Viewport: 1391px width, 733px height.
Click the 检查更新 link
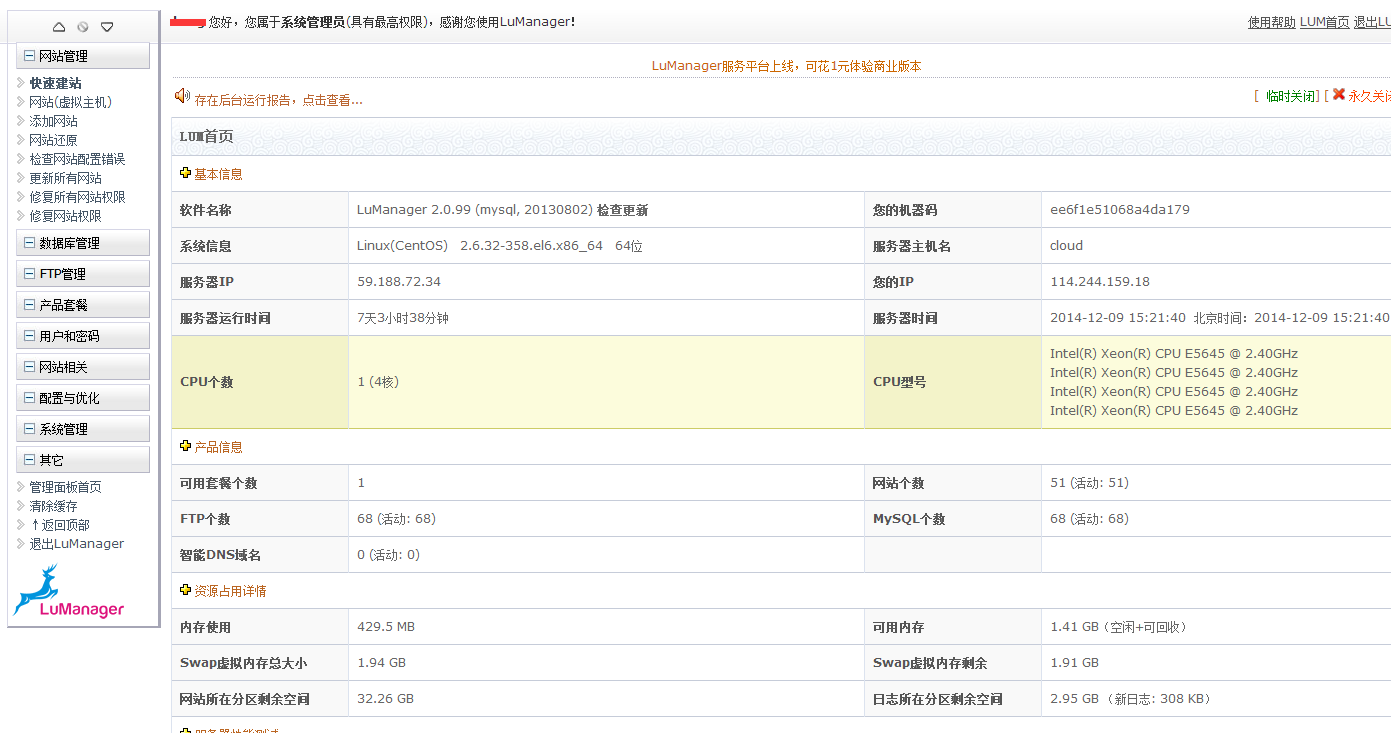click(x=622, y=210)
